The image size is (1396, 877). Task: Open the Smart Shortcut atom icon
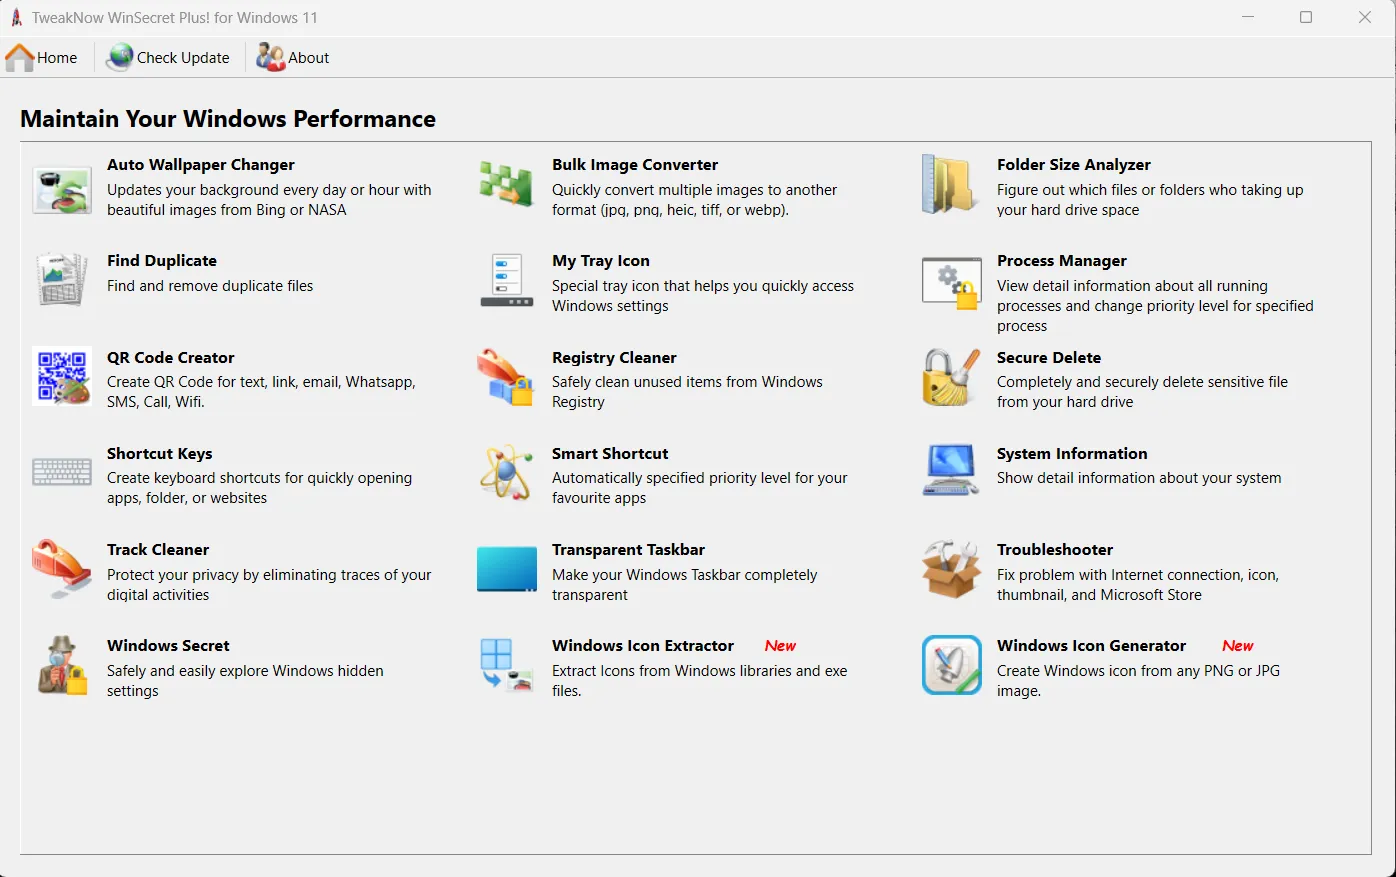(x=506, y=473)
